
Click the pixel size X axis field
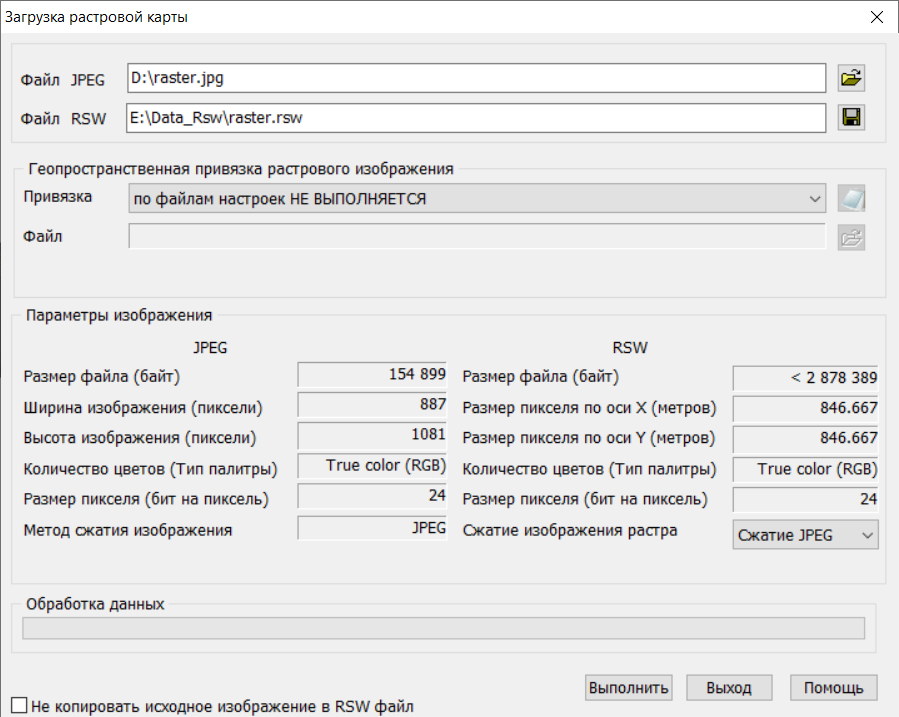(805, 408)
